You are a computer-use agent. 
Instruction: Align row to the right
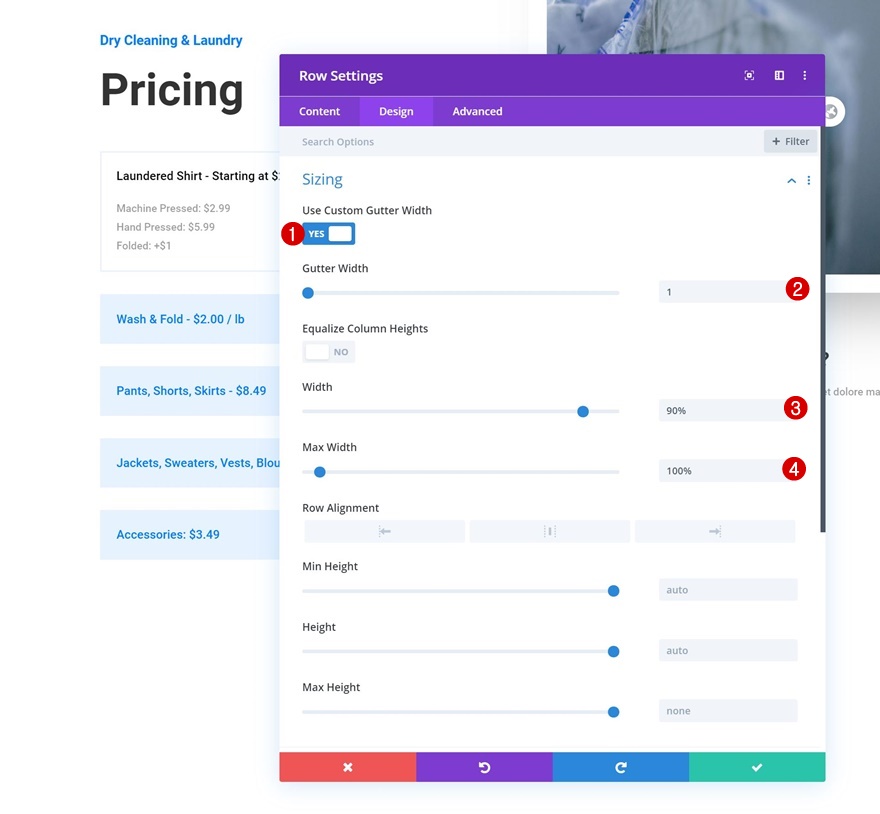[714, 532]
